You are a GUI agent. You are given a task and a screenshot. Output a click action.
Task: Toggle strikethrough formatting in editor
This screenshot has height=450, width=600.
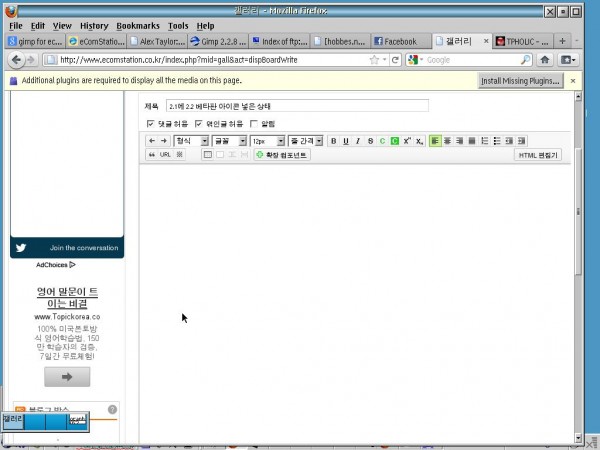click(x=370, y=141)
